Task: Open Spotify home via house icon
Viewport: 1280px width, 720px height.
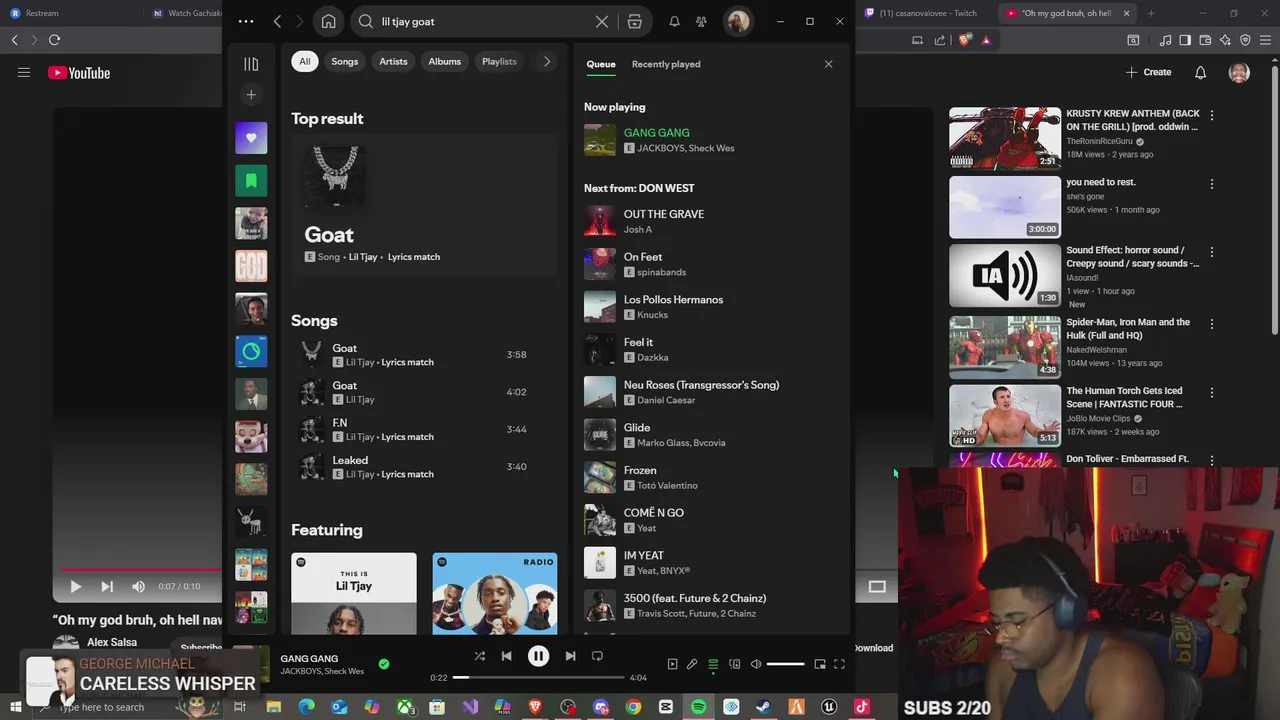Action: [328, 21]
